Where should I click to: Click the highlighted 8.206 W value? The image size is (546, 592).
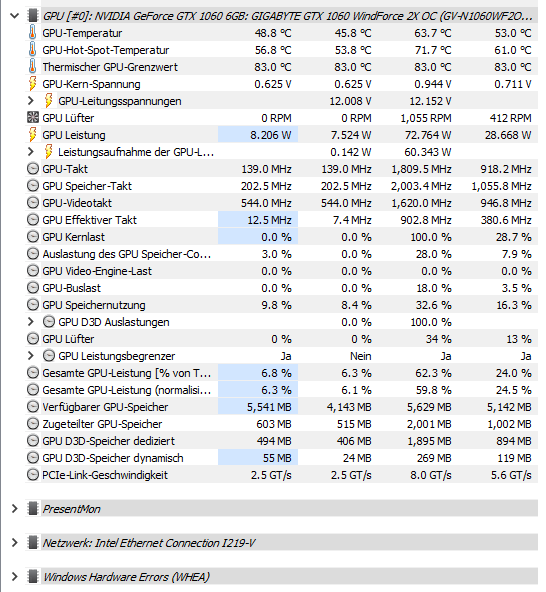(271, 135)
